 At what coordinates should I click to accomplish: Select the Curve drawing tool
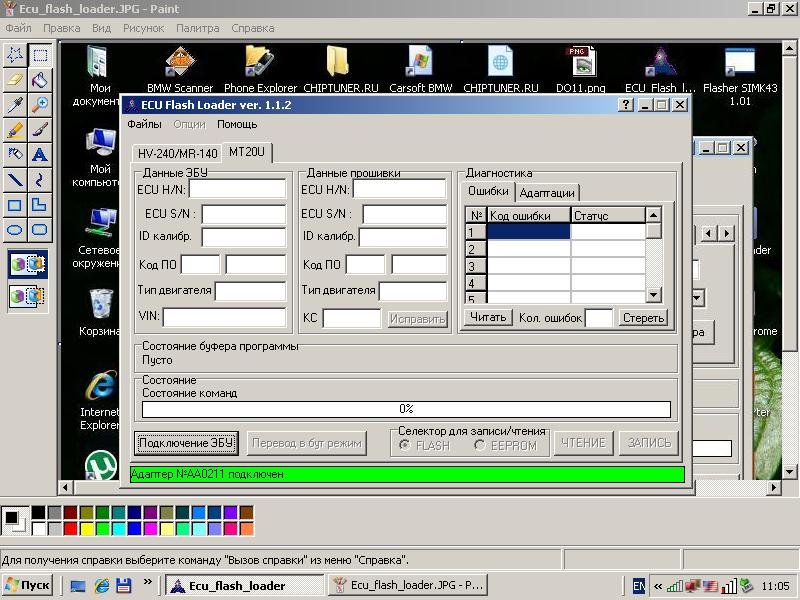[x=40, y=180]
